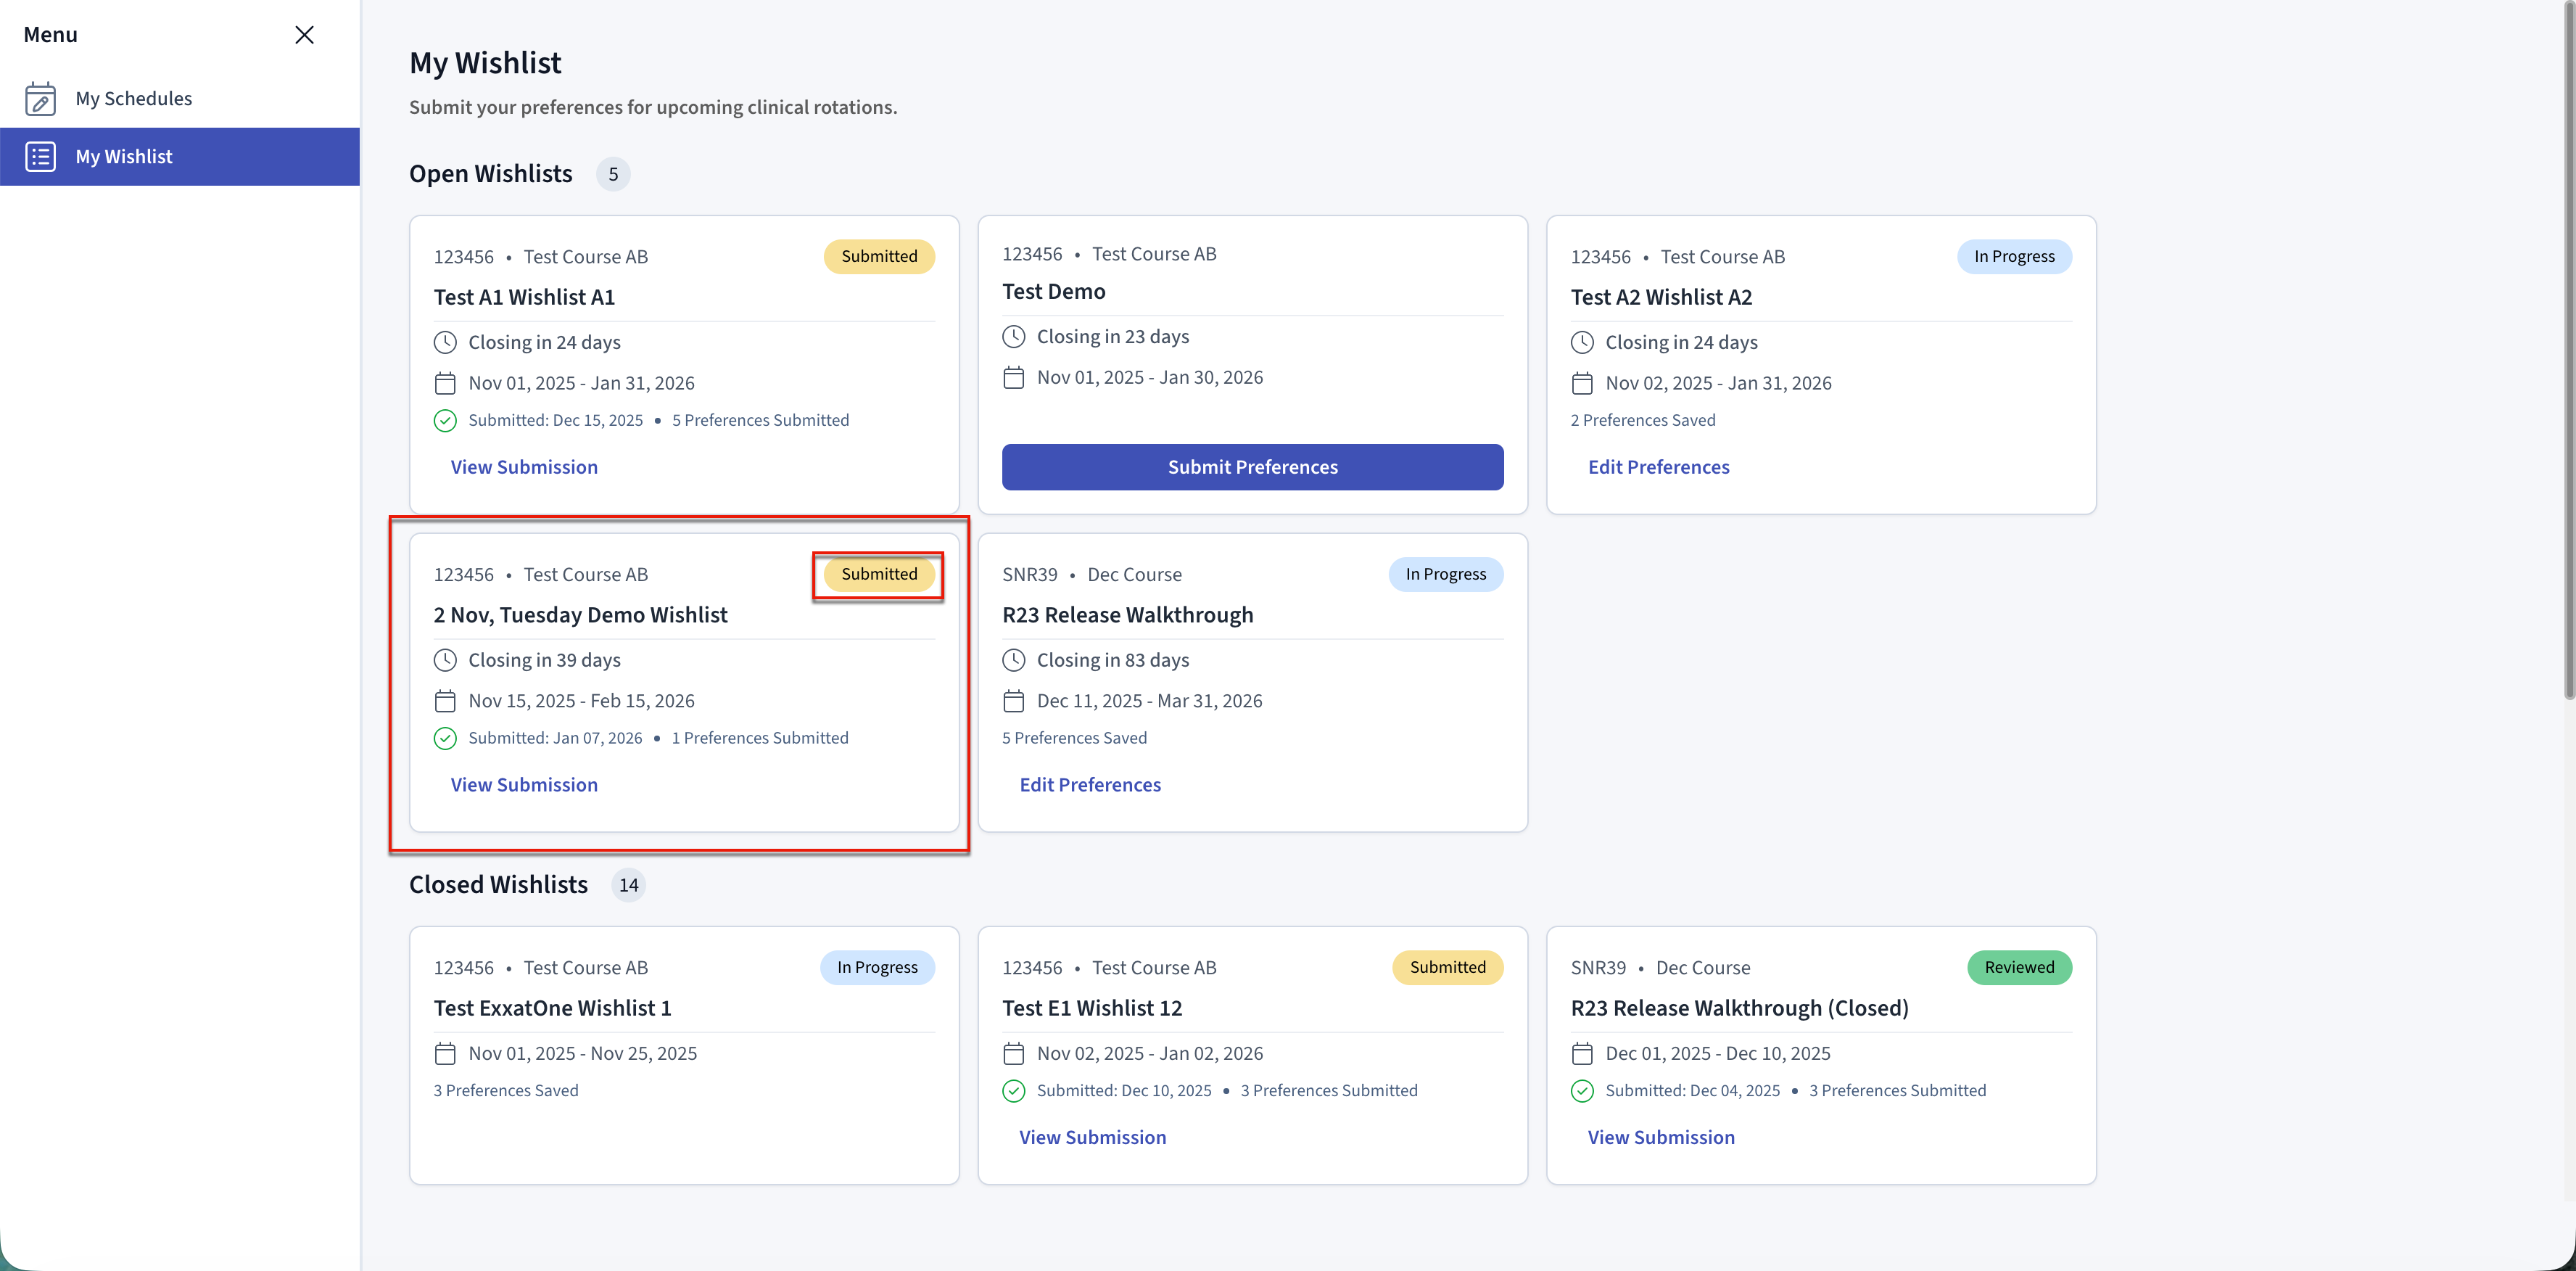Click calendar icon on Test A2 Wishlist card
Image resolution: width=2576 pixels, height=1271 pixels.
(1581, 383)
